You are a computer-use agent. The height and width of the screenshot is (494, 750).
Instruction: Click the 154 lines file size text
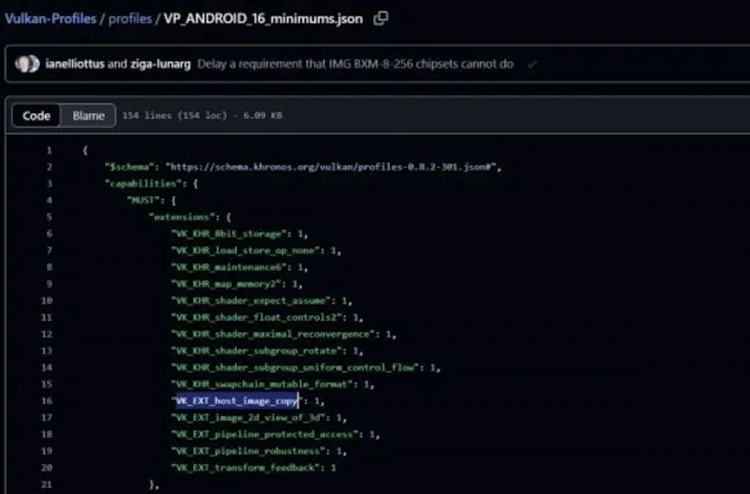point(202,116)
